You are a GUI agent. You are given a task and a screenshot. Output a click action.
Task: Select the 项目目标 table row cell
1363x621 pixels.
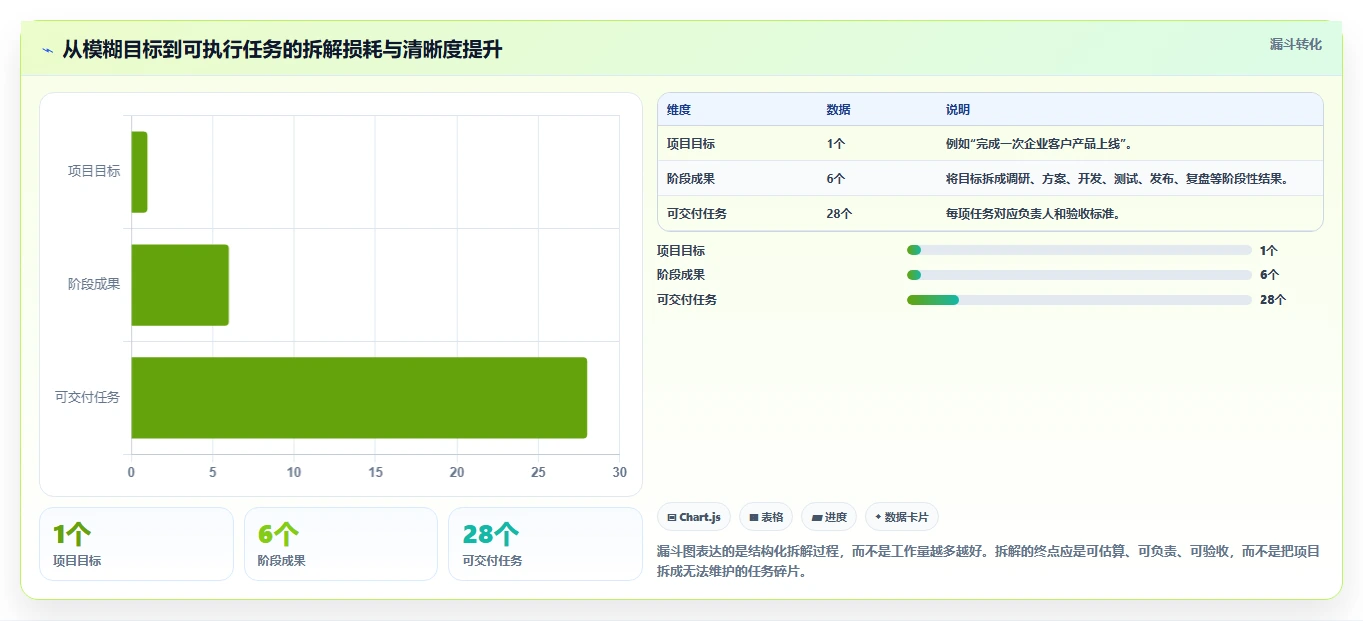coord(691,144)
